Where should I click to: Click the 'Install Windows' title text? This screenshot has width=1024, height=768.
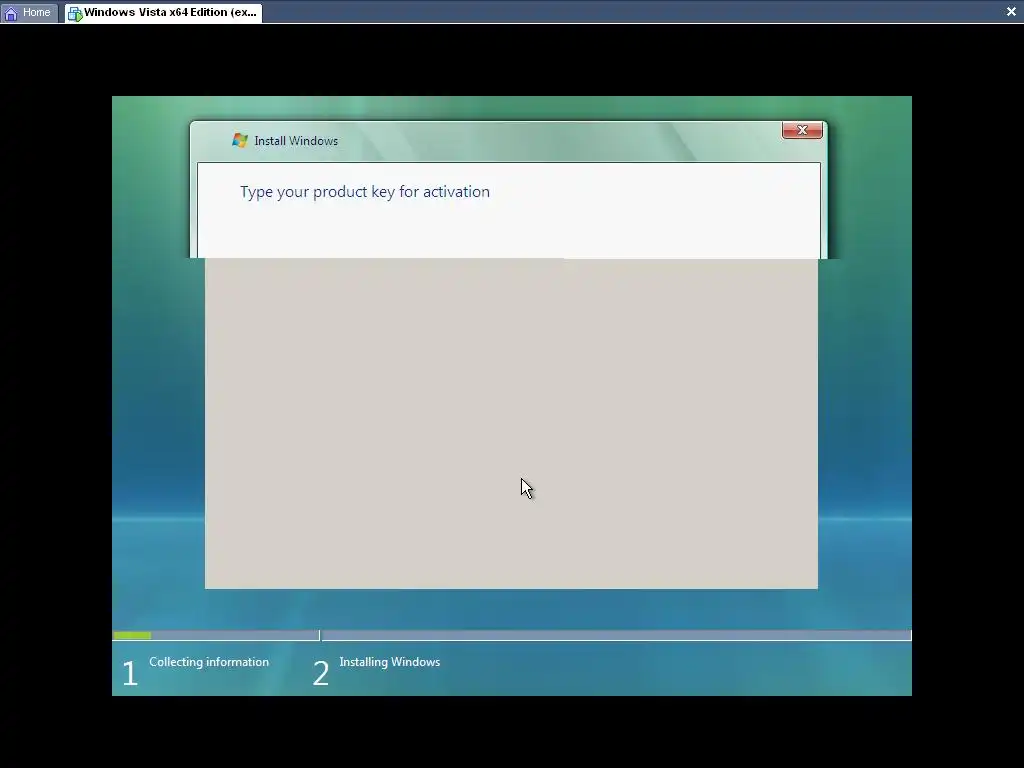[296, 141]
